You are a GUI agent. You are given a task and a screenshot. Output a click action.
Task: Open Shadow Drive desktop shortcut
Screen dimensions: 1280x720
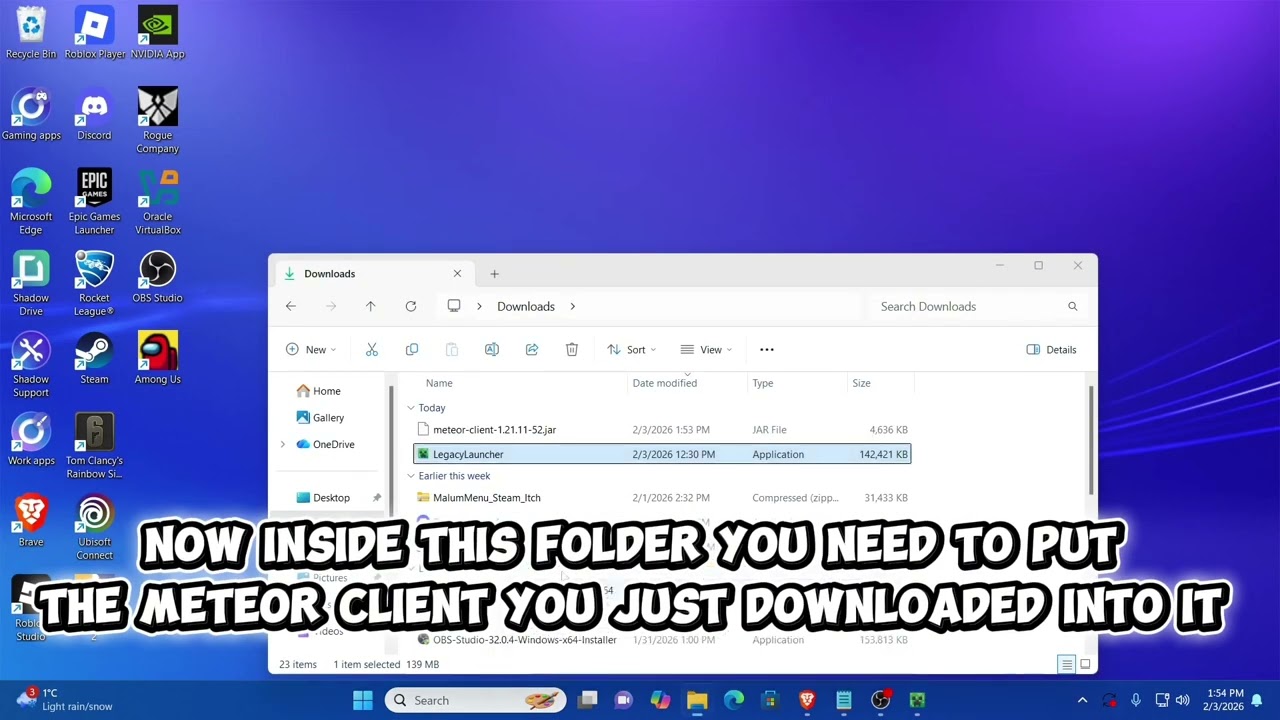pyautogui.click(x=31, y=283)
